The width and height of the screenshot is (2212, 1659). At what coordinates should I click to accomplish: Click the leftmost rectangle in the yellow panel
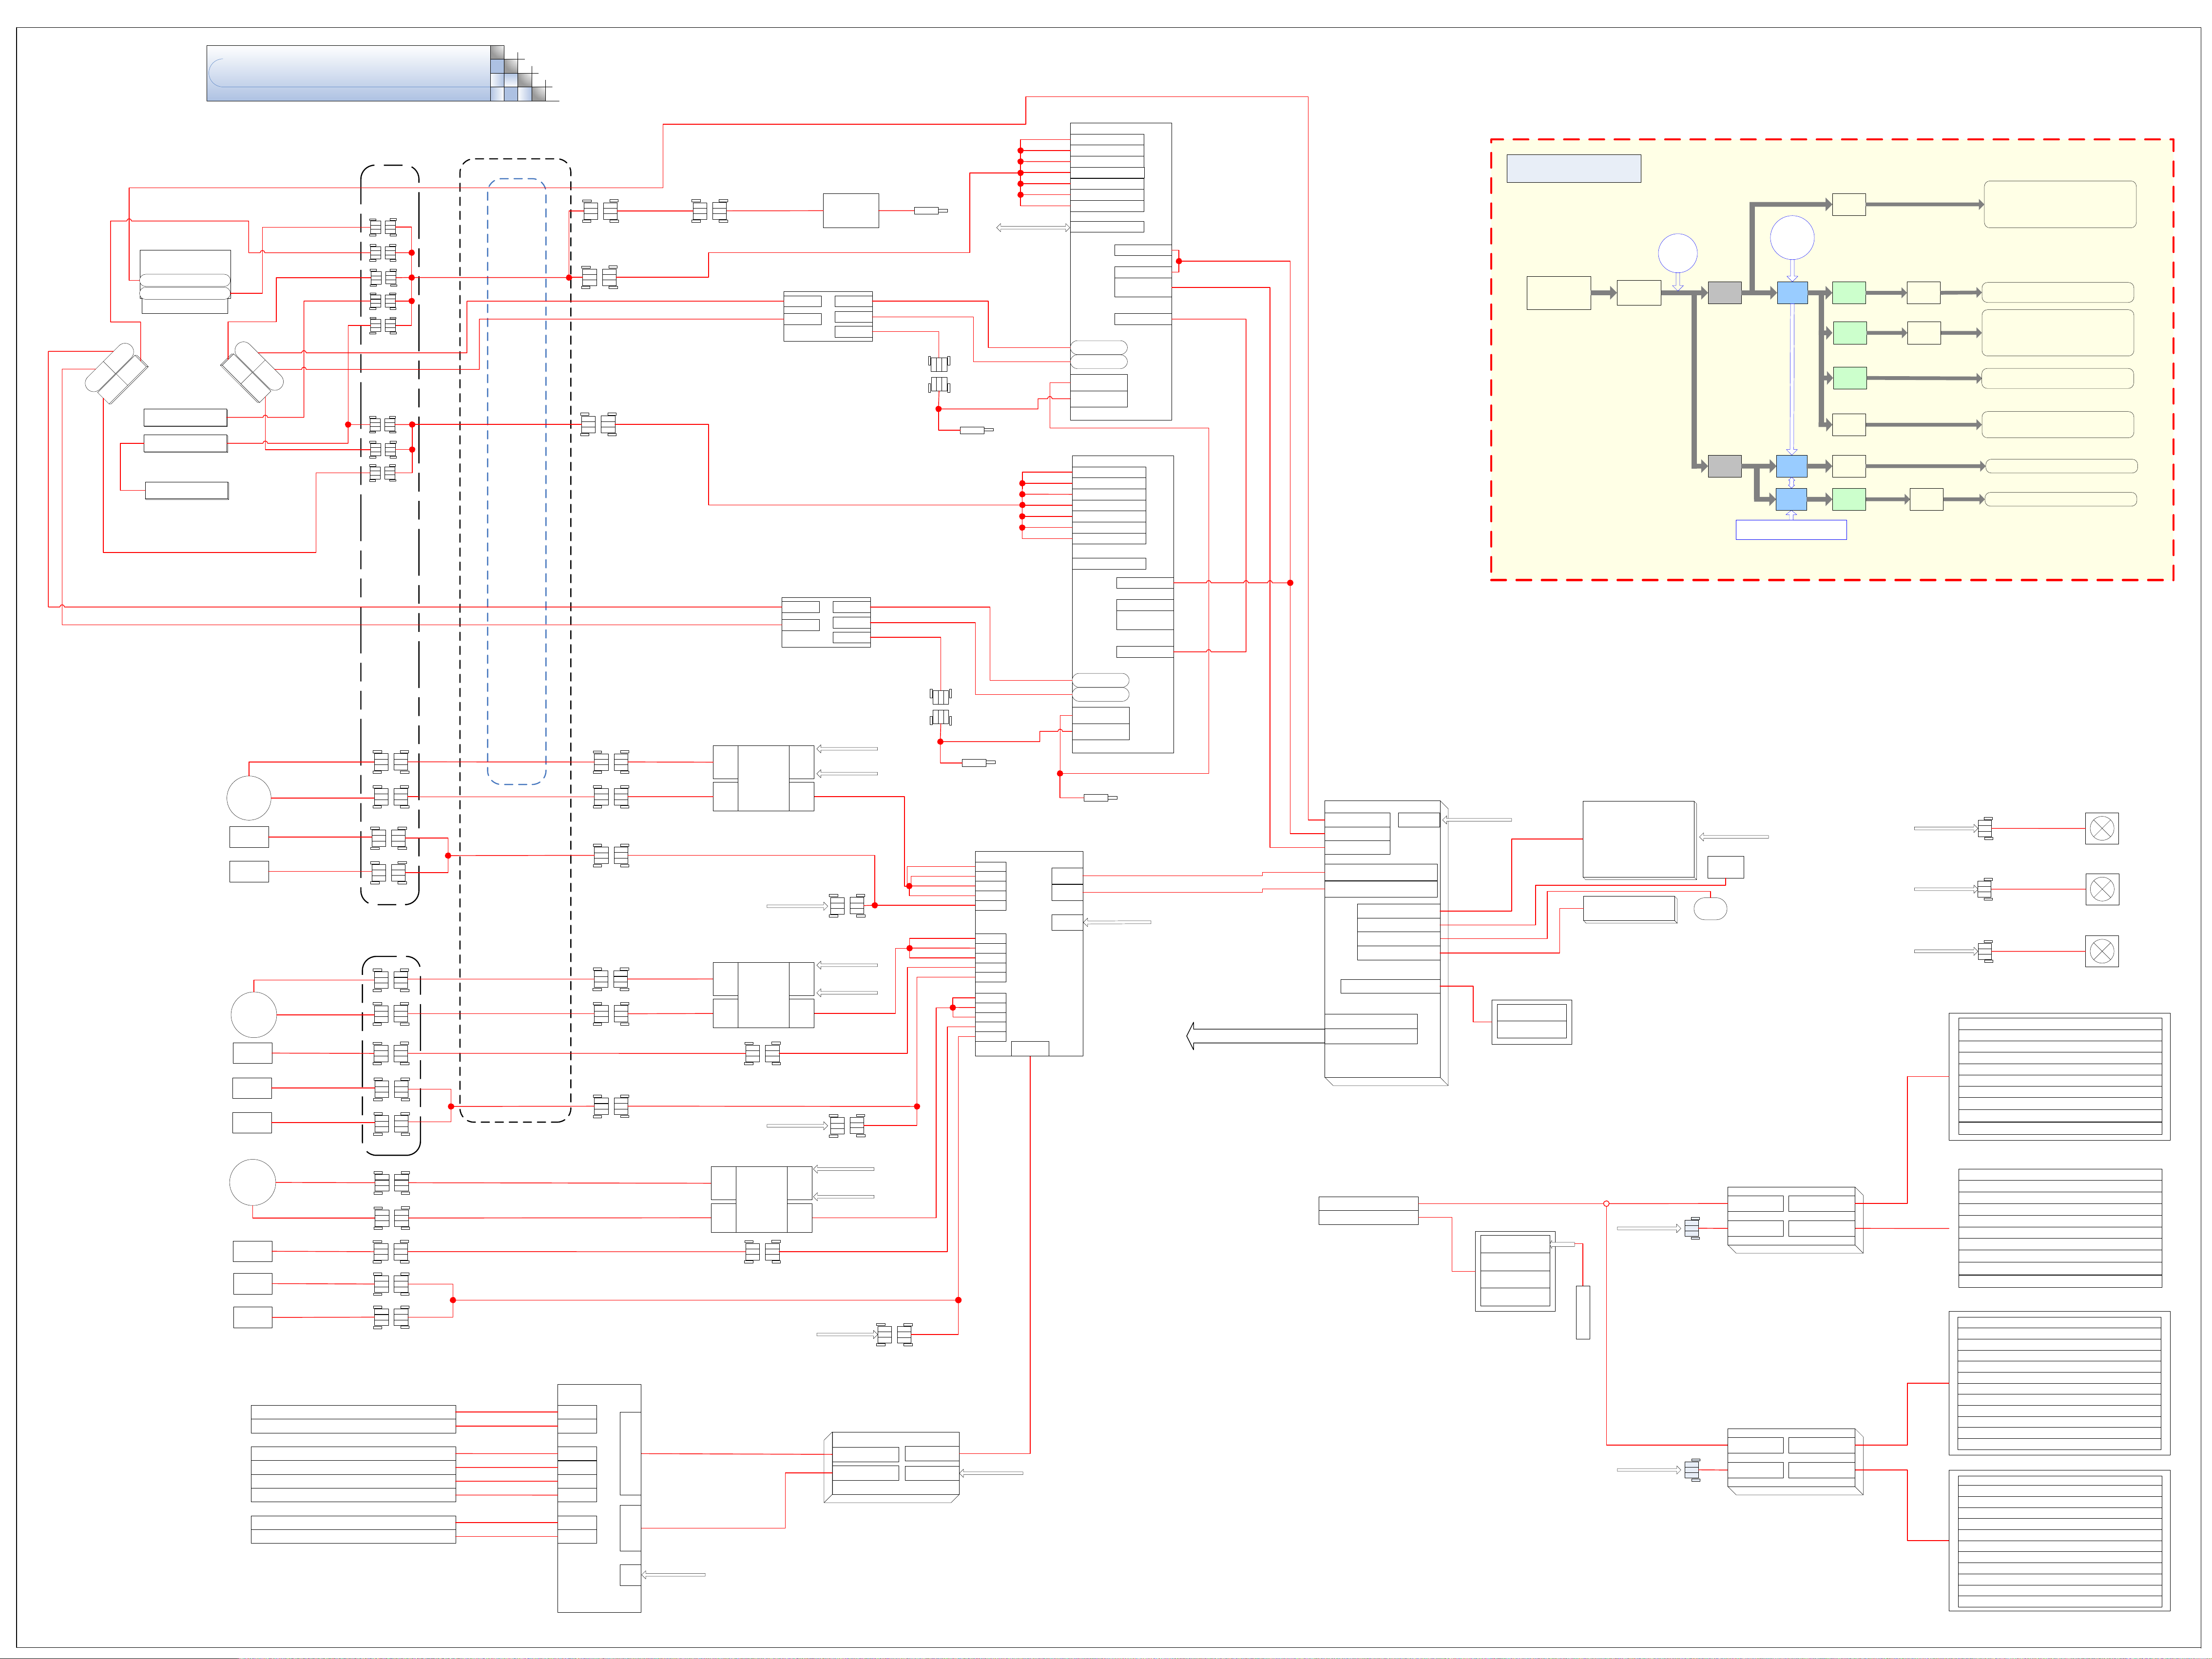click(1558, 293)
